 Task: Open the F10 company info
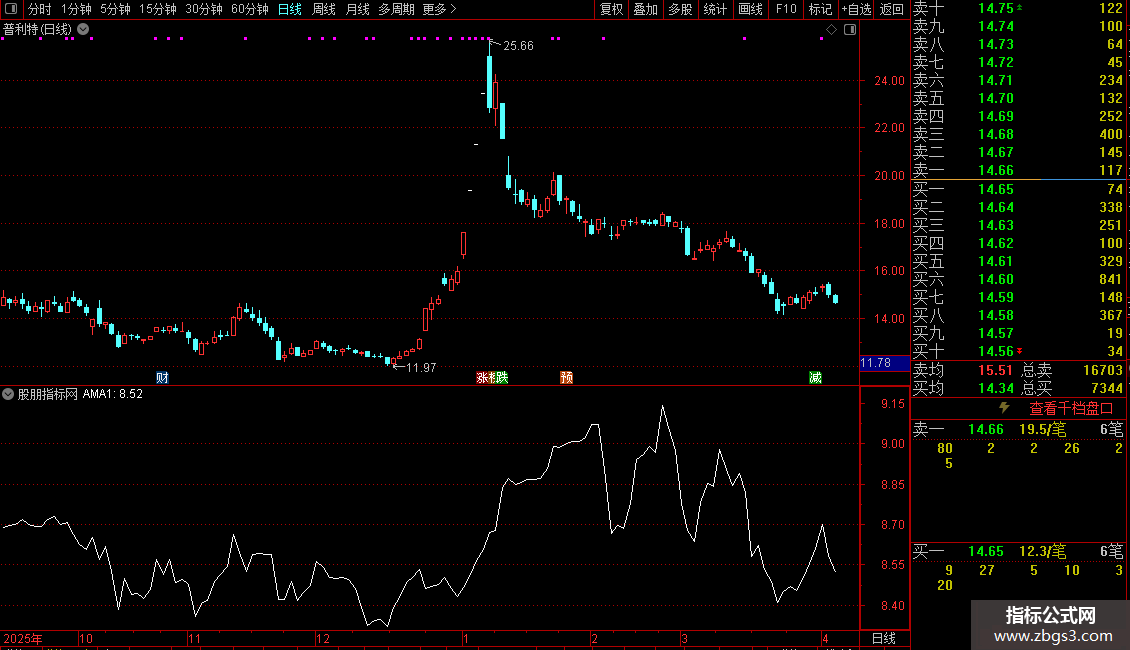786,9
